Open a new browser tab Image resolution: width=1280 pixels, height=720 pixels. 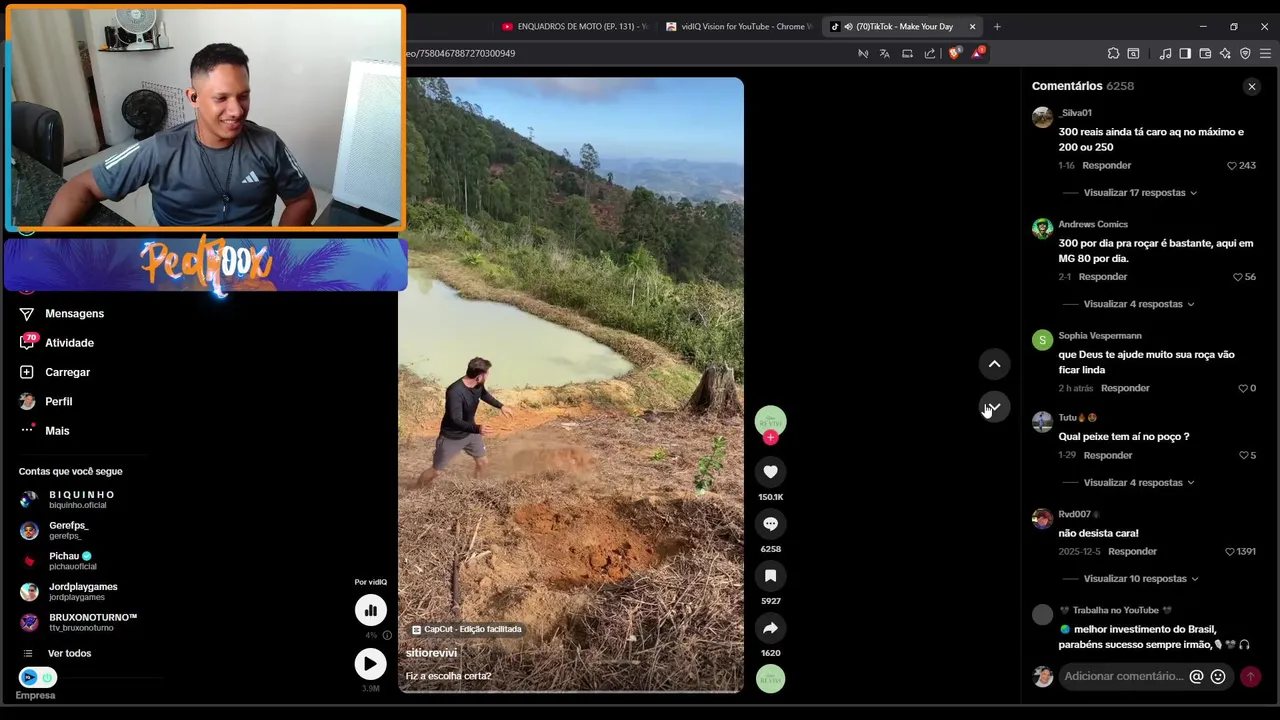tap(997, 27)
